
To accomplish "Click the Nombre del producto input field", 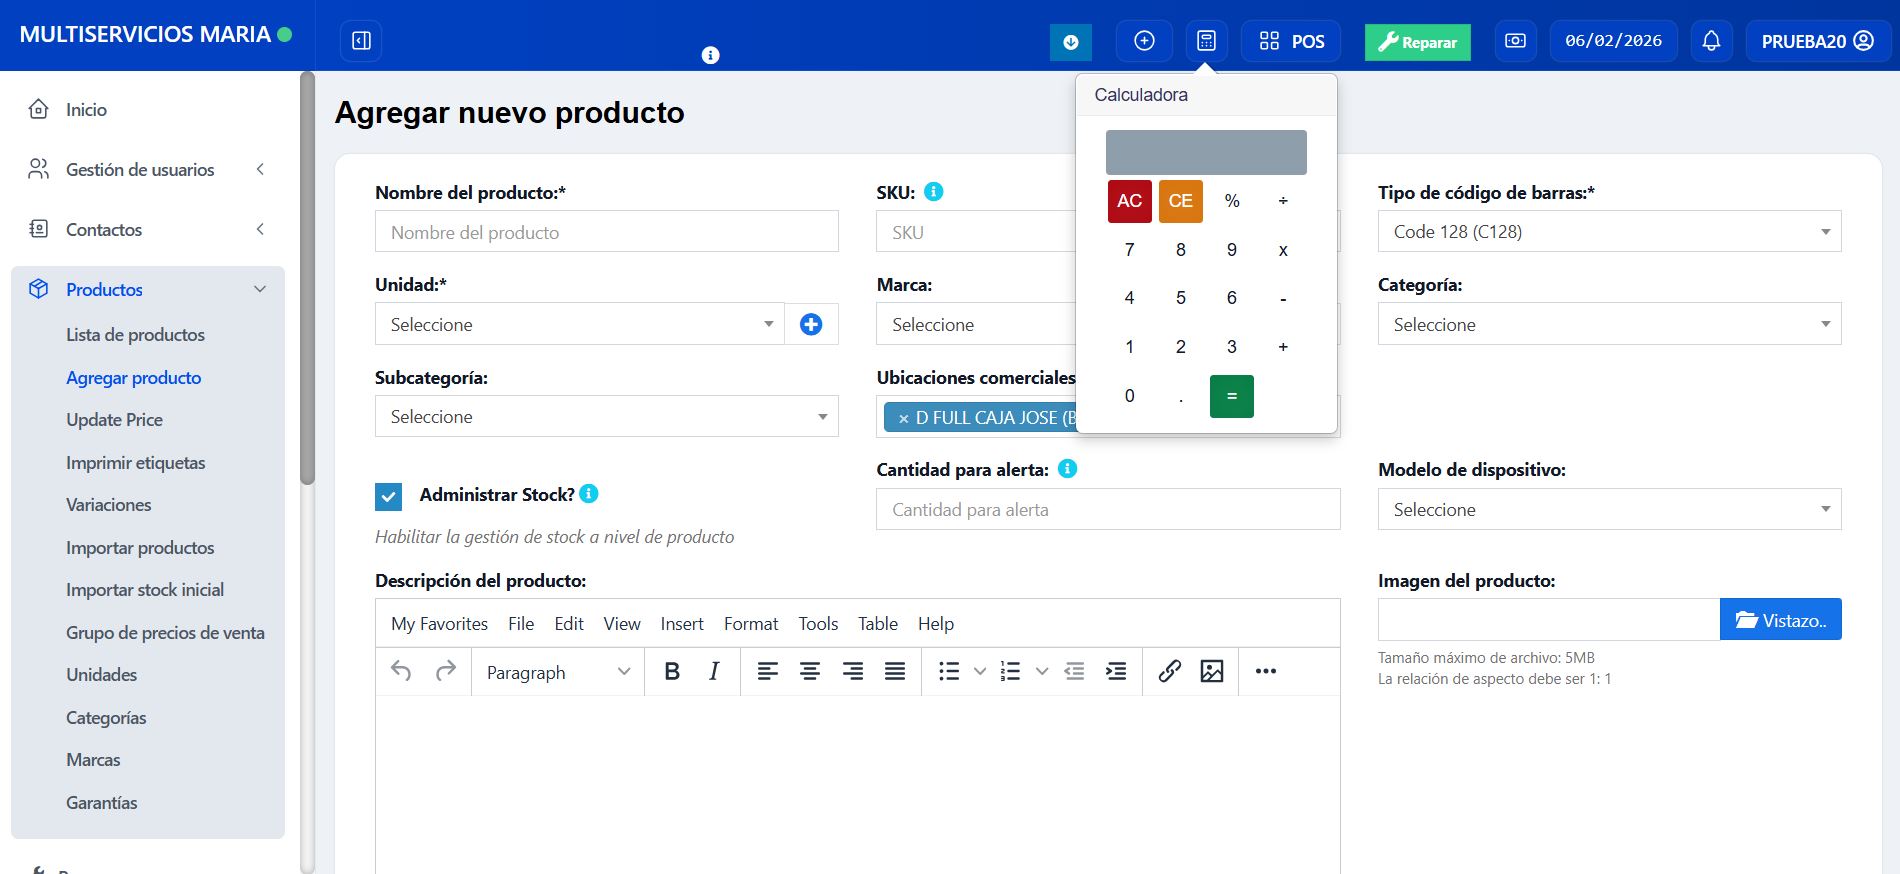I will tap(606, 232).
